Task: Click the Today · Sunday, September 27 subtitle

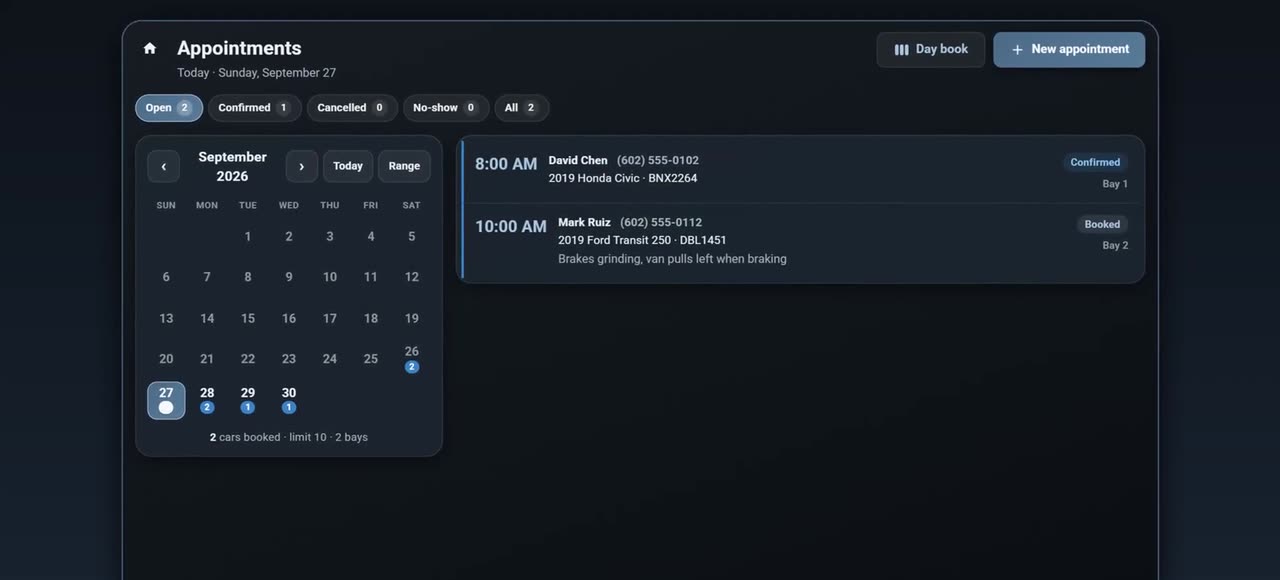Action: coord(257,73)
